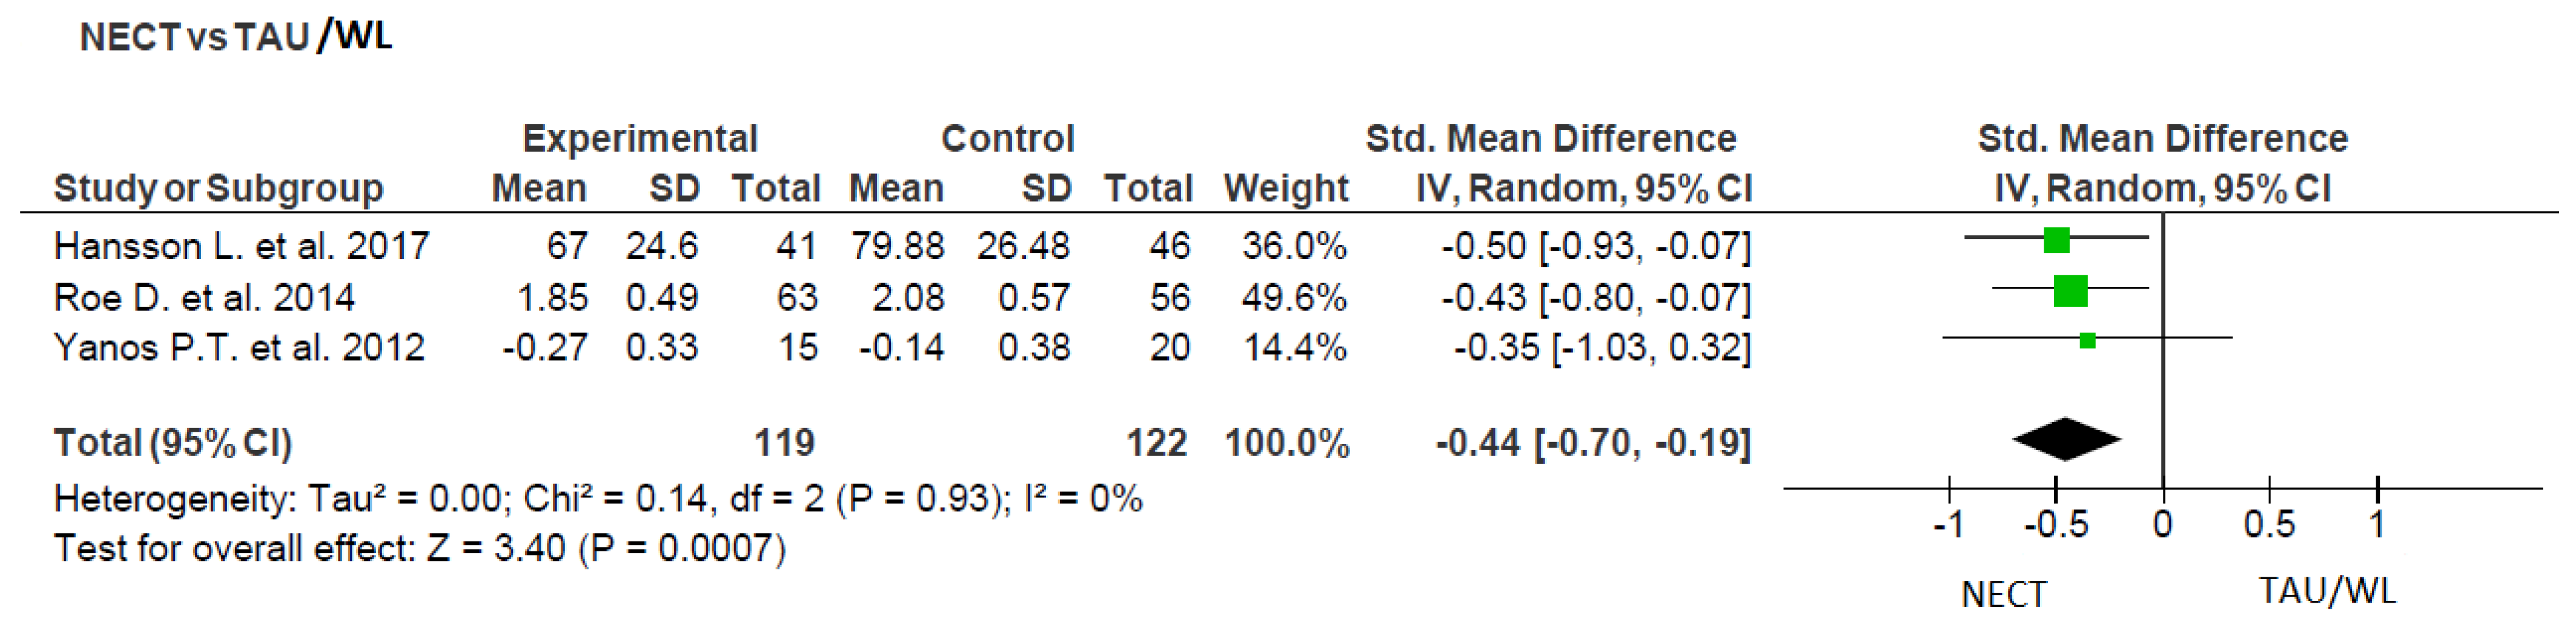Image resolution: width=2576 pixels, height=625 pixels.
Task: Click the Hansson 2017 green effect square
Action: point(2056,241)
